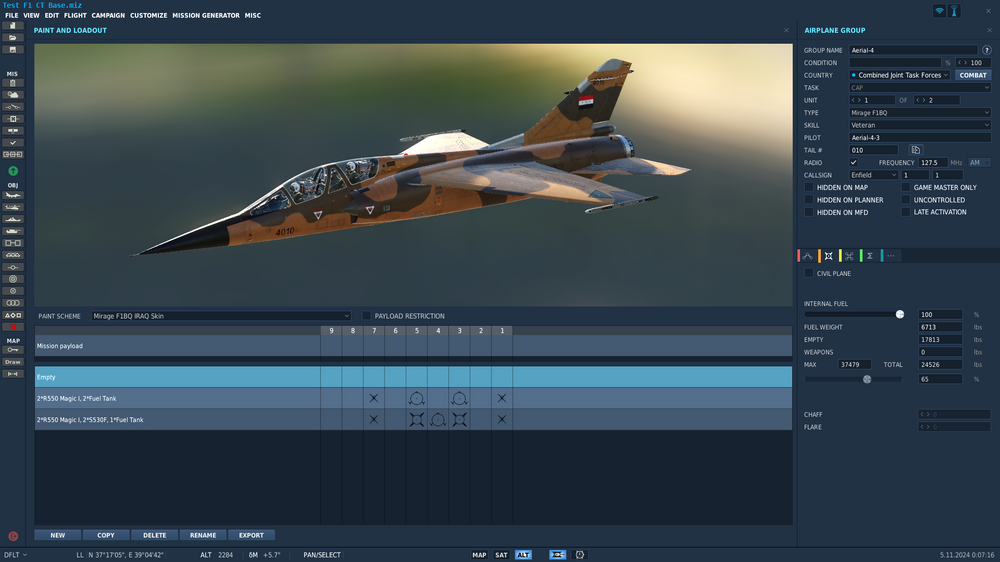Select the helicopter group object tool
This screenshot has width=1000, height=562.
pyautogui.click(x=13, y=207)
